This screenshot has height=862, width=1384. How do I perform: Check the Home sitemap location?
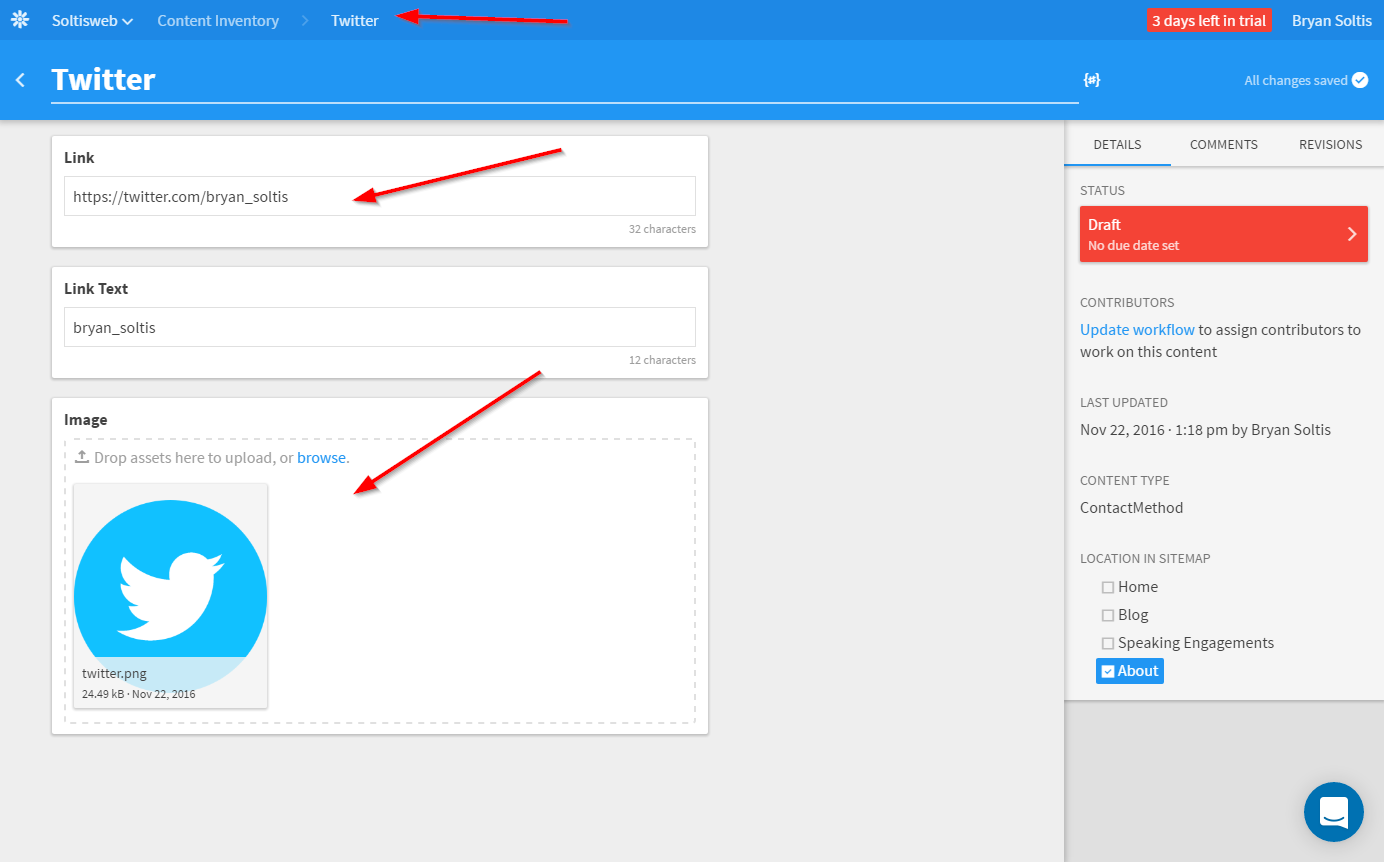coord(1108,587)
